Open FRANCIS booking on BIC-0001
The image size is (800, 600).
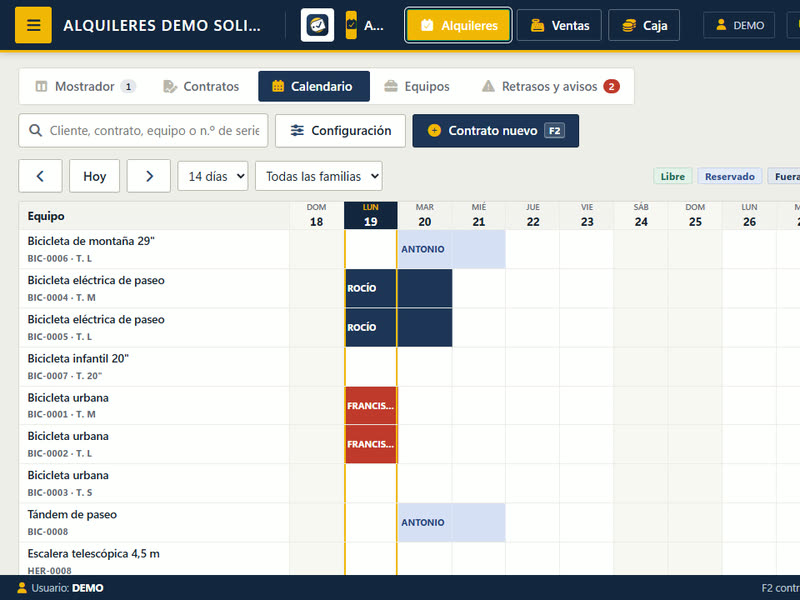[371, 406]
